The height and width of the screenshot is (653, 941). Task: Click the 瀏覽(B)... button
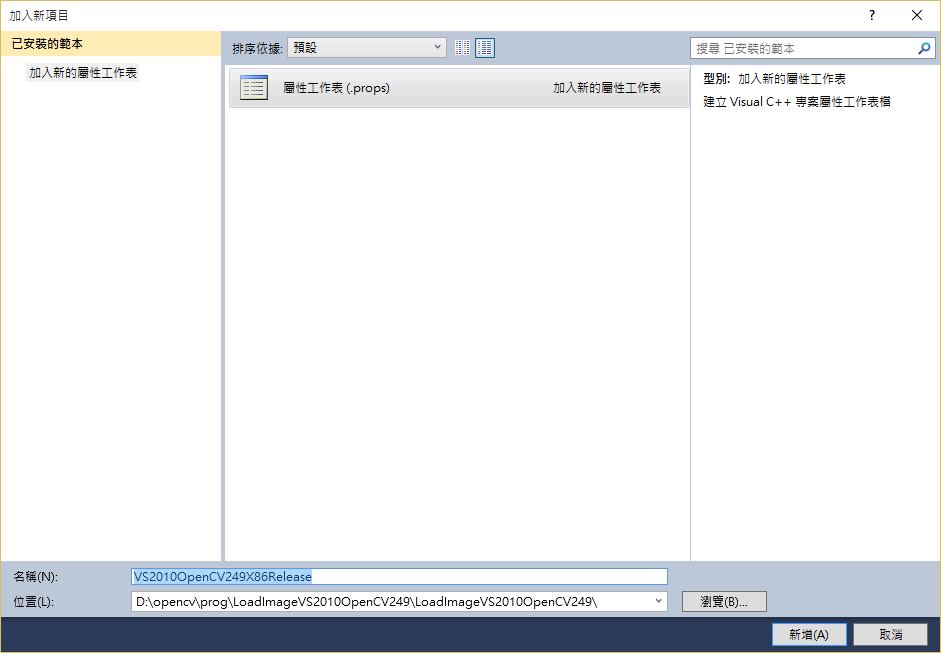coord(724,601)
